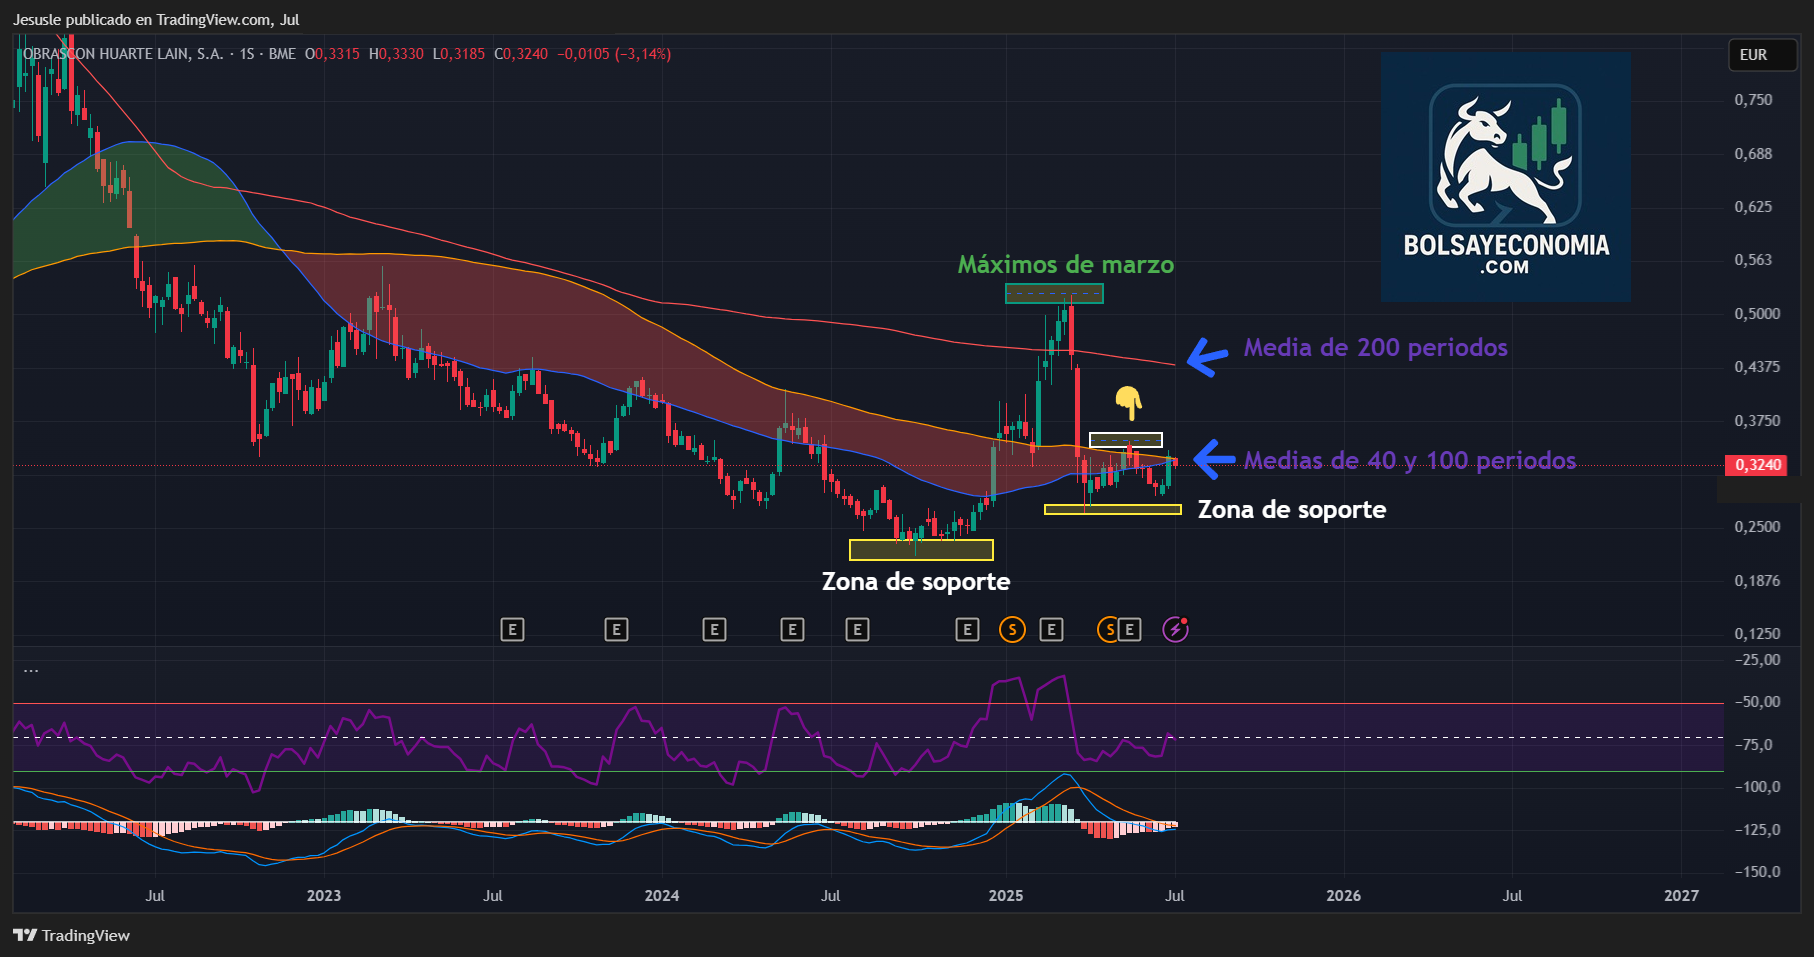
Task: Click the −0,0105 (−3,14%) change value
Action: coord(614,54)
